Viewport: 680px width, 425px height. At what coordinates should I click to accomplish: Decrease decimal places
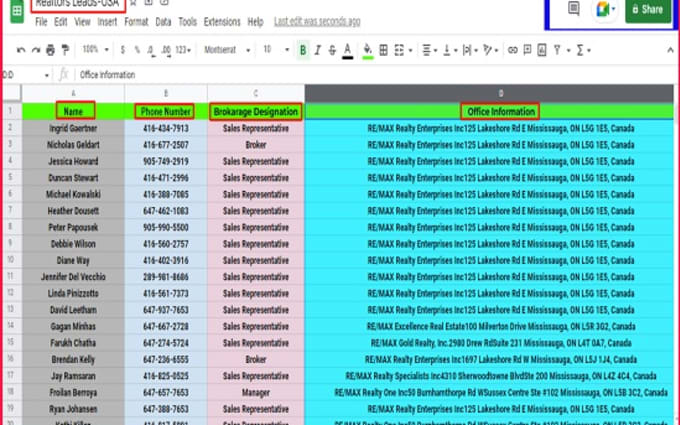(x=150, y=50)
